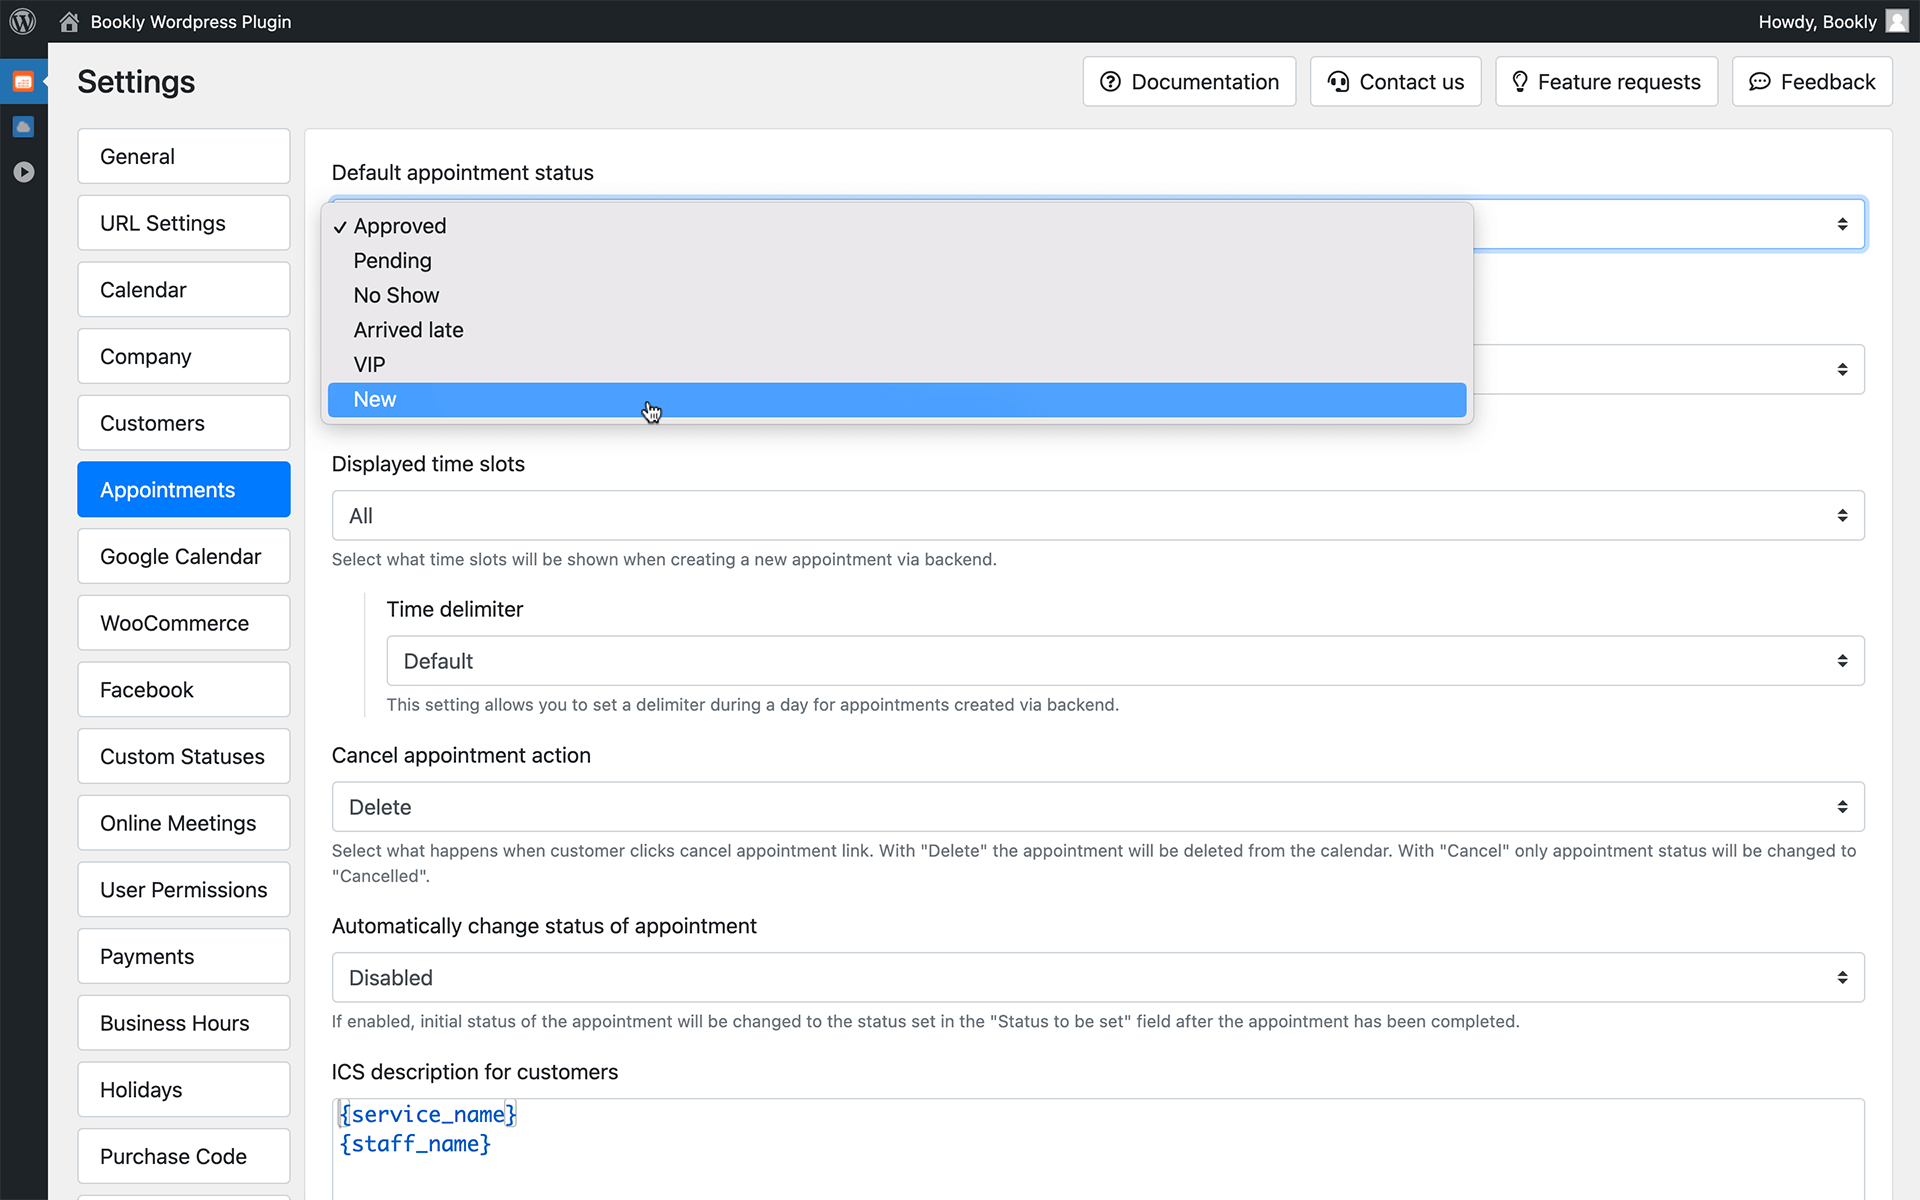Click the play circle icon in the sidebar
This screenshot has height=1200, width=1920.
click(x=23, y=172)
